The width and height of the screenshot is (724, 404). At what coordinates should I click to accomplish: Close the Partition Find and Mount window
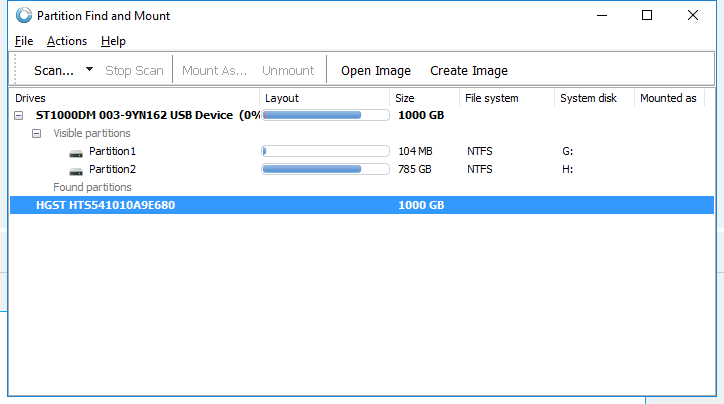pyautogui.click(x=693, y=15)
